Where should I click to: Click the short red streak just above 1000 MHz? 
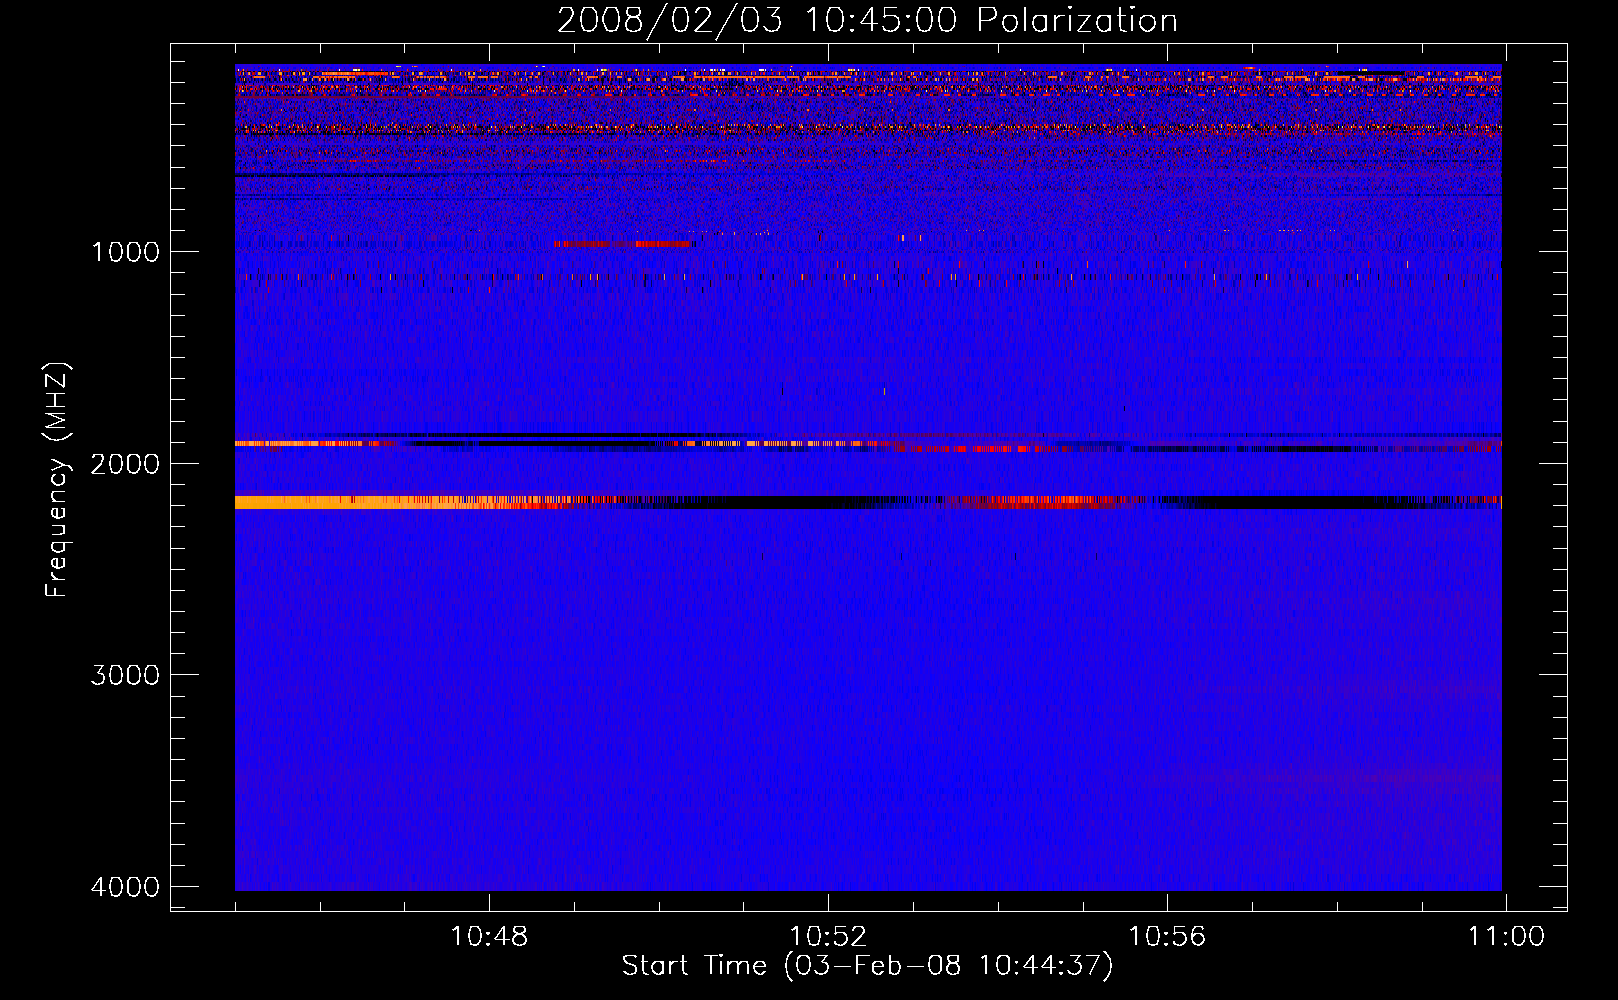click(623, 244)
